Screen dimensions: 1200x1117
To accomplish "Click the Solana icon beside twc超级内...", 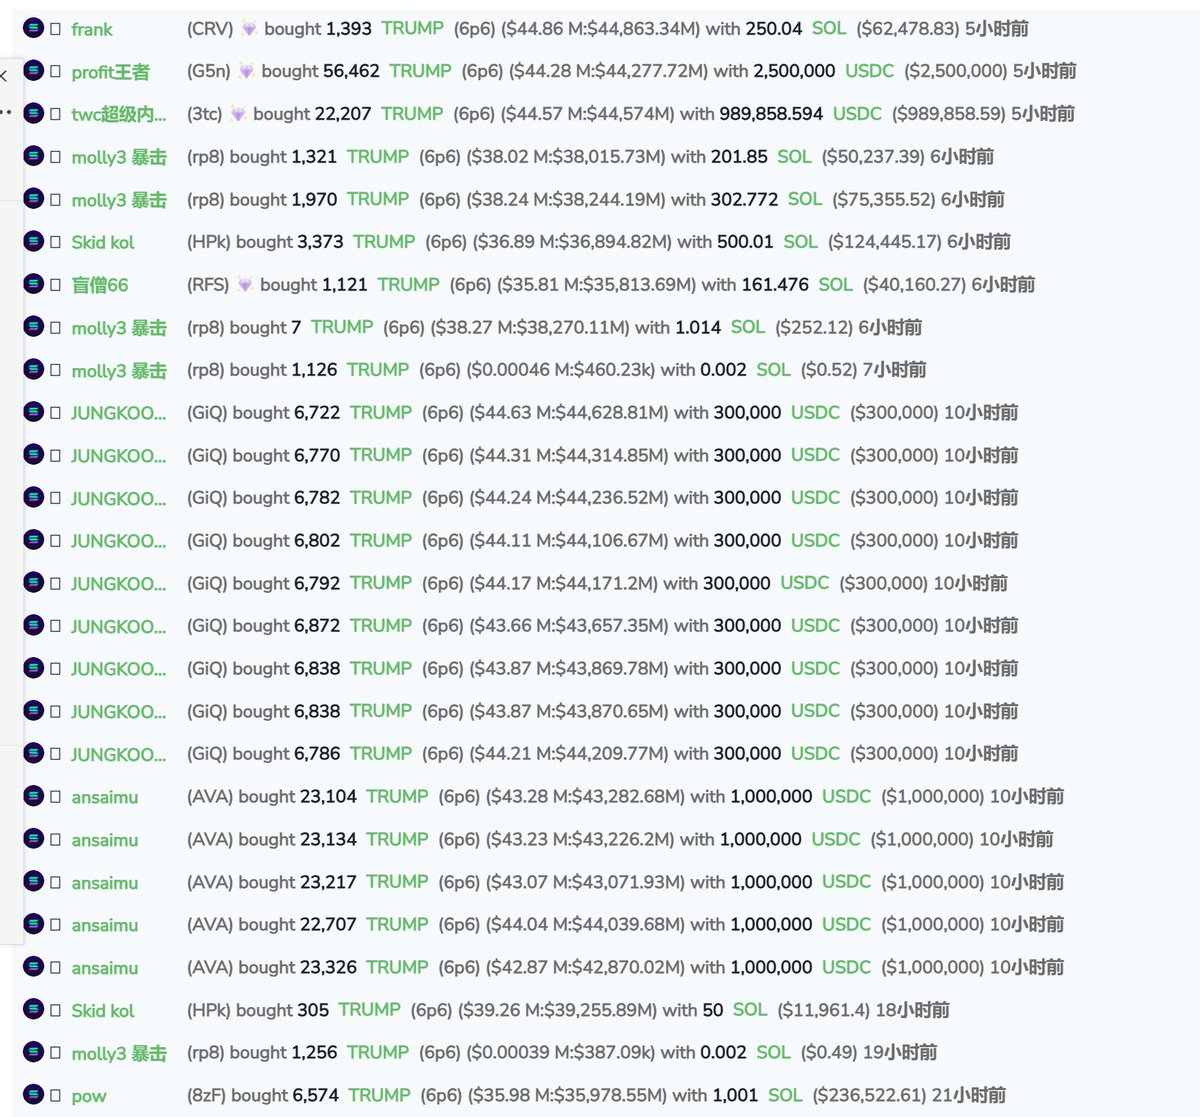I will click(33, 113).
